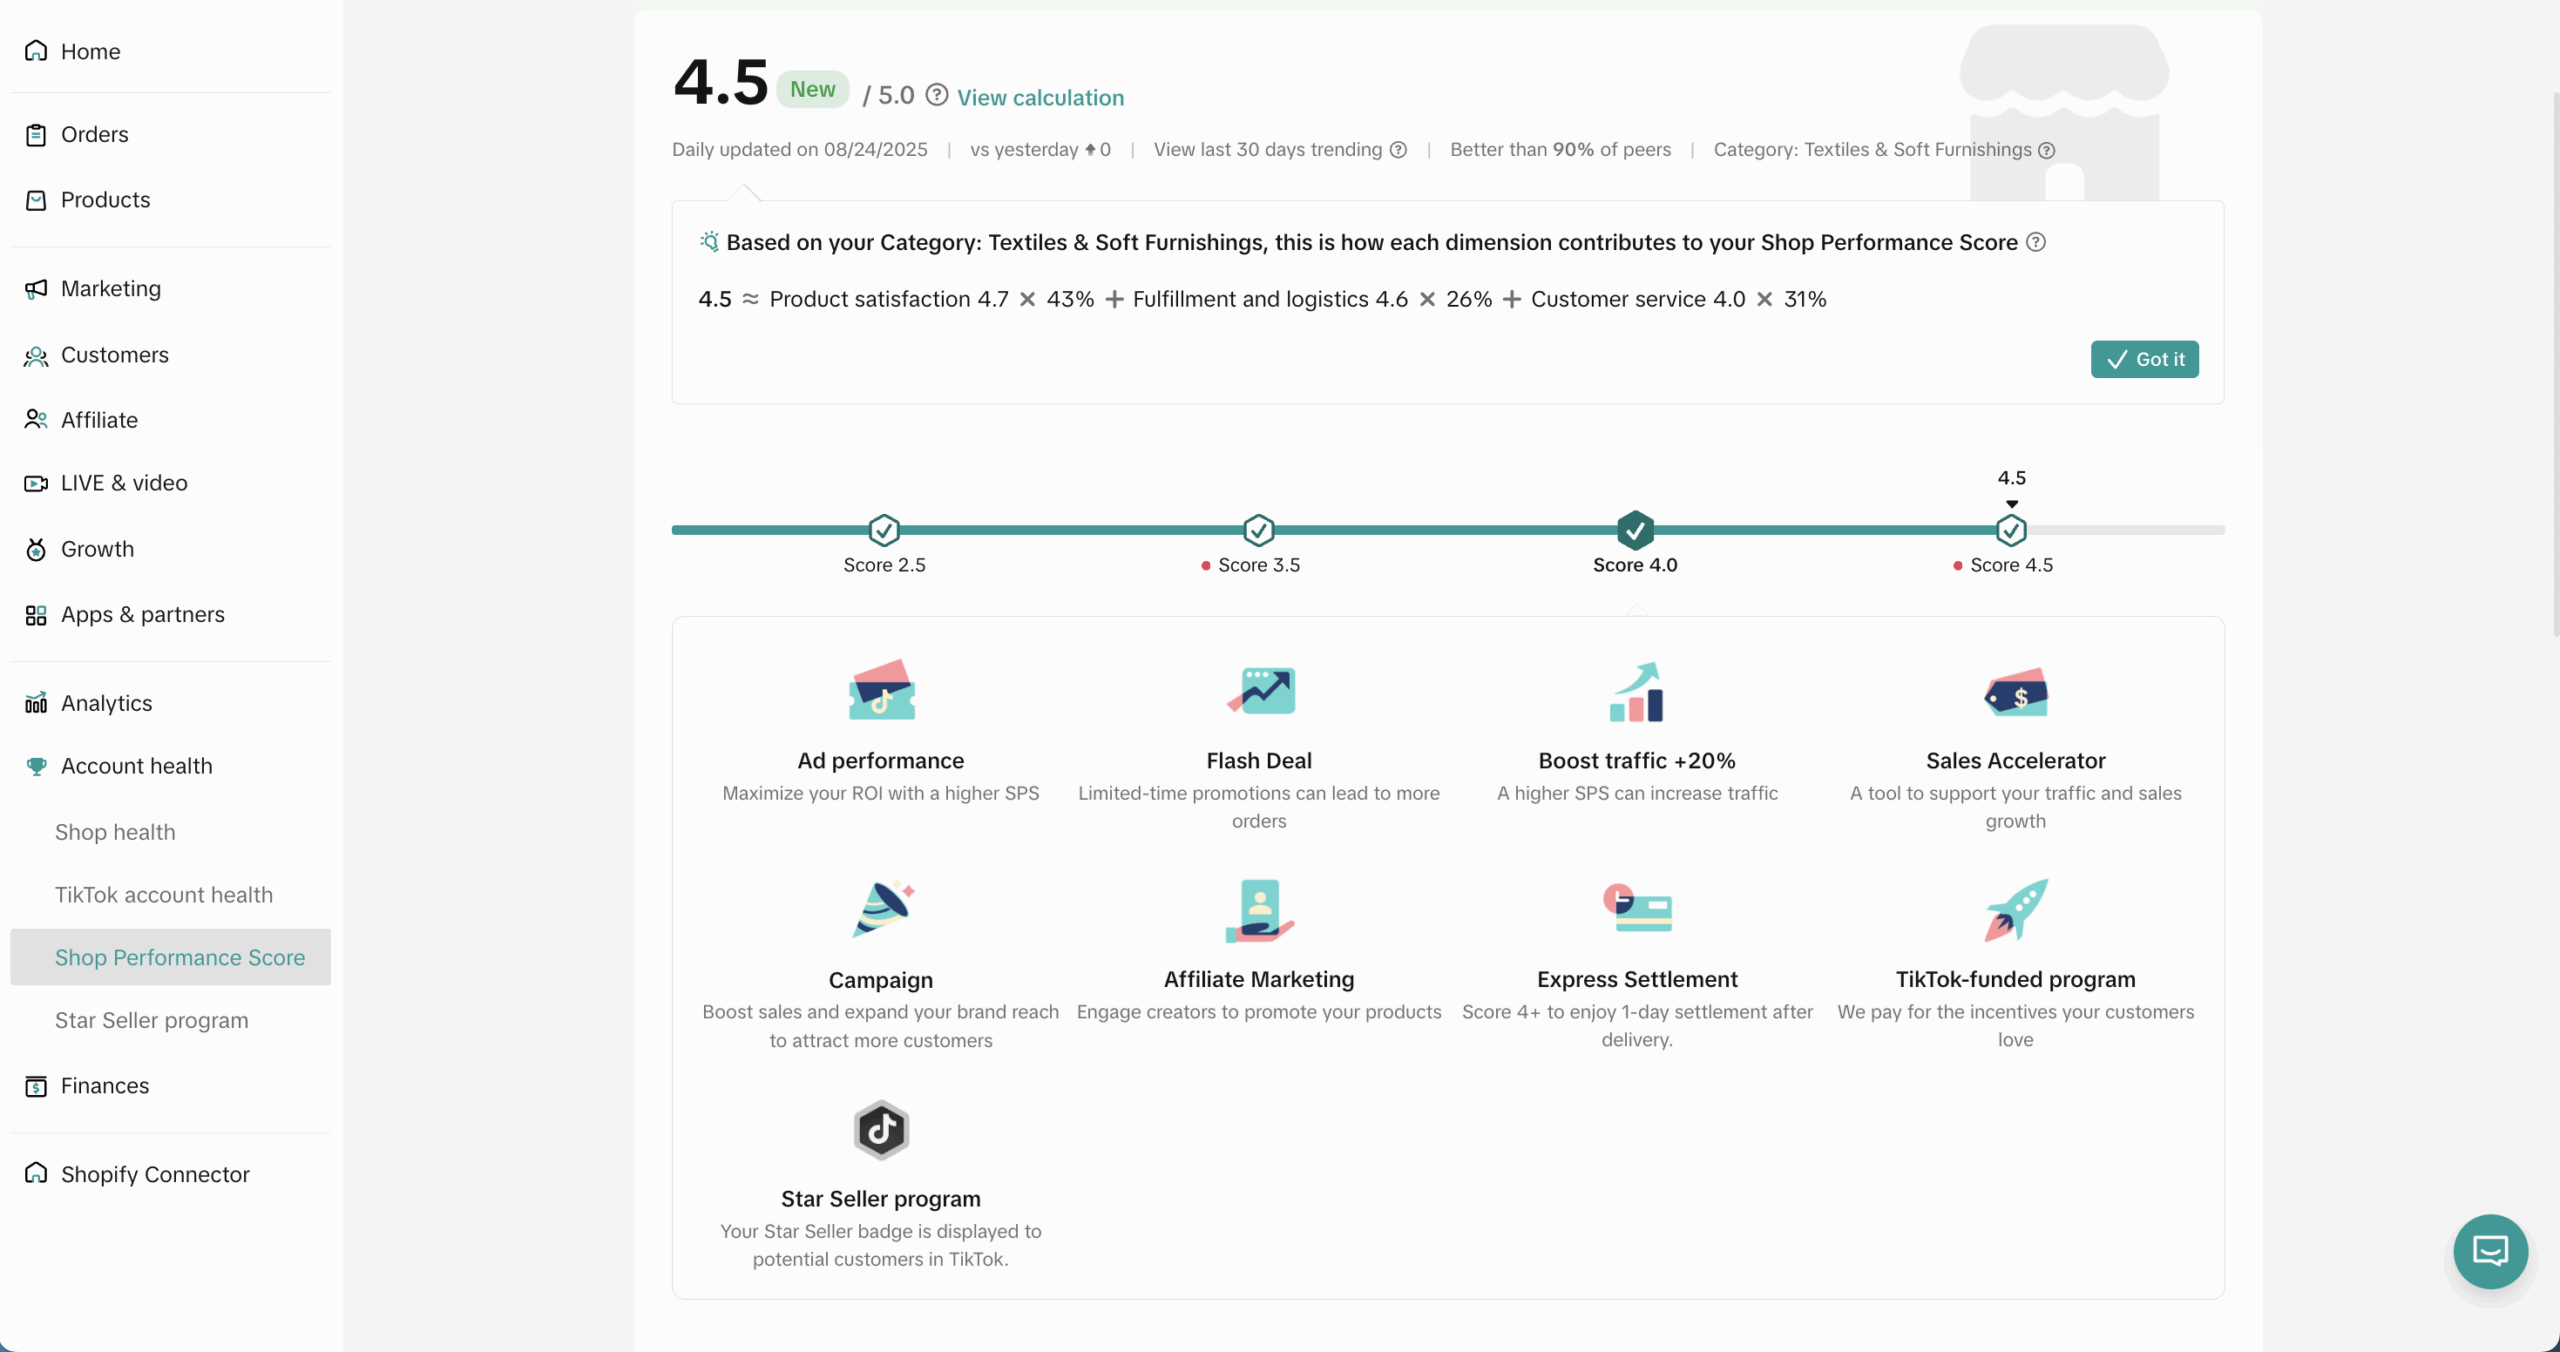Image resolution: width=2560 pixels, height=1352 pixels.
Task: Select the Score 3.5 milestone marker
Action: point(1259,530)
